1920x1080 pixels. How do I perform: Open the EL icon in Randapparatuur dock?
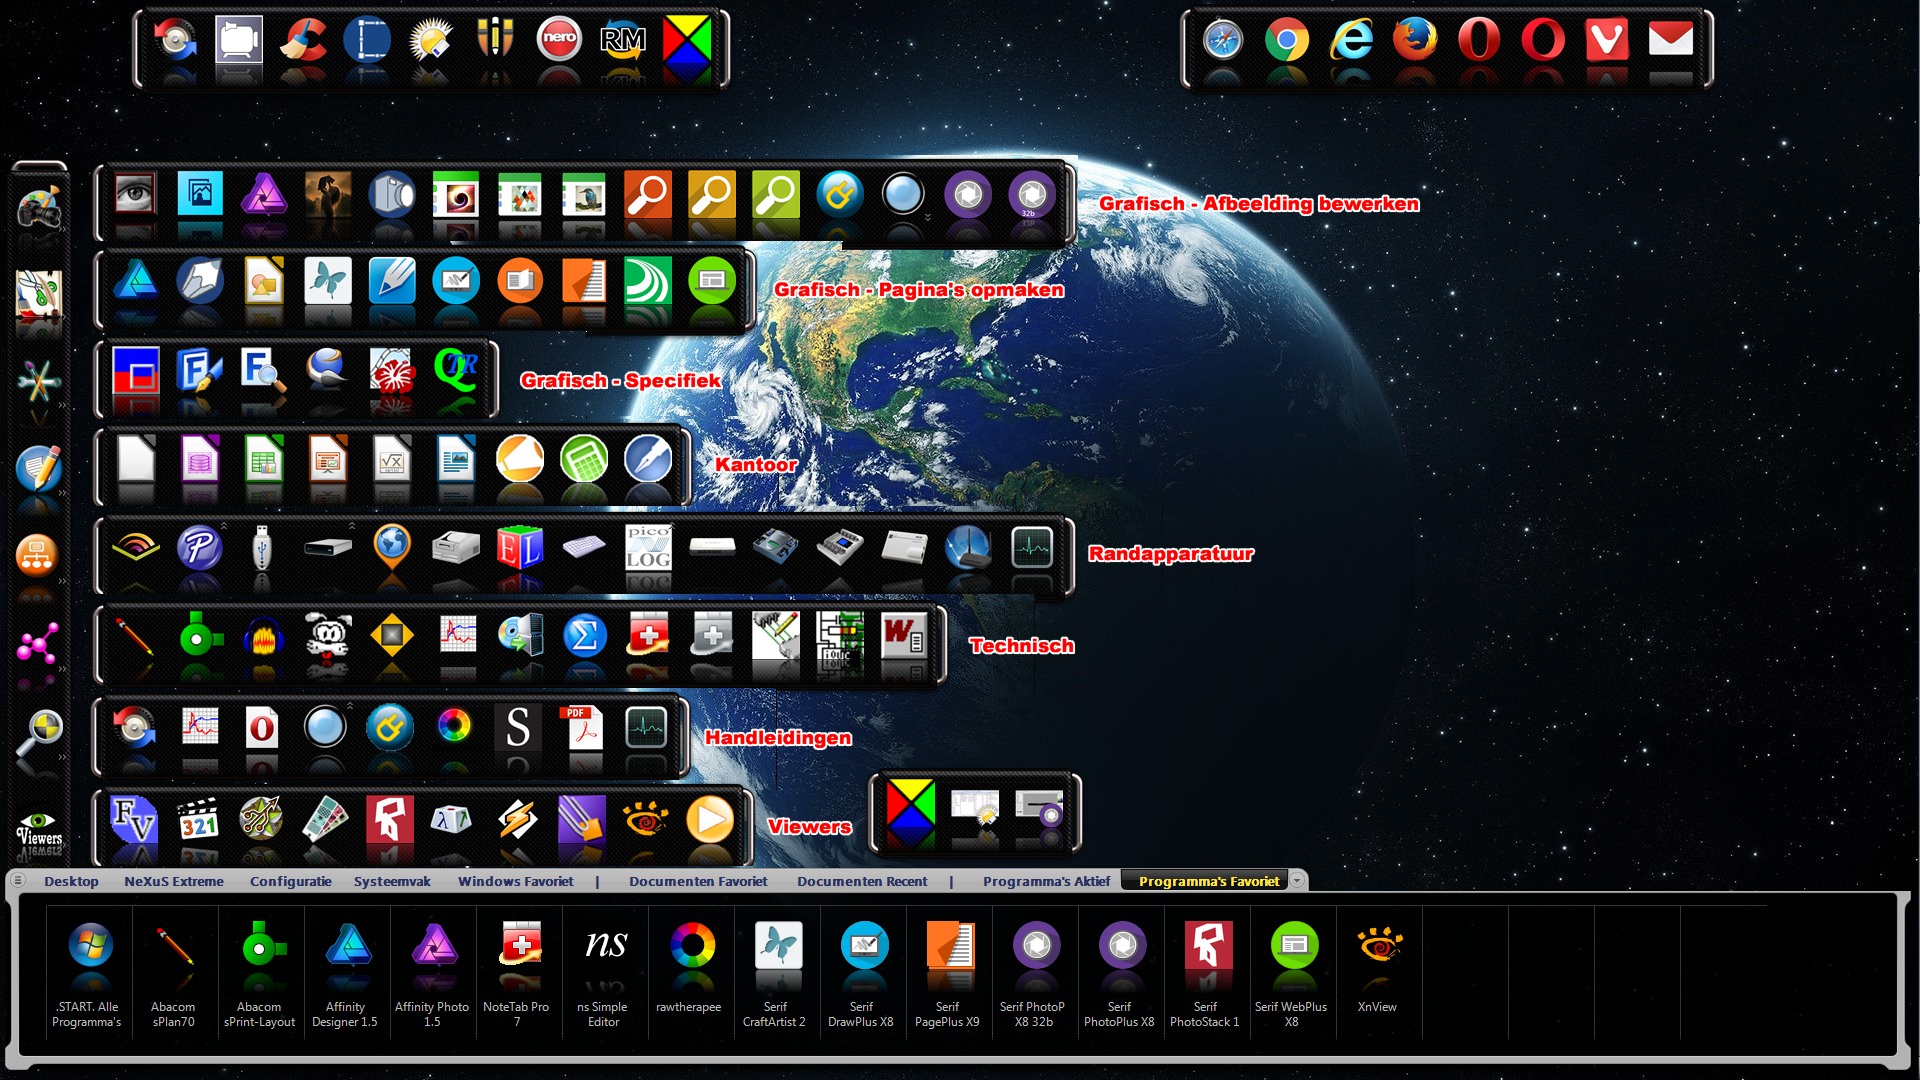520,547
